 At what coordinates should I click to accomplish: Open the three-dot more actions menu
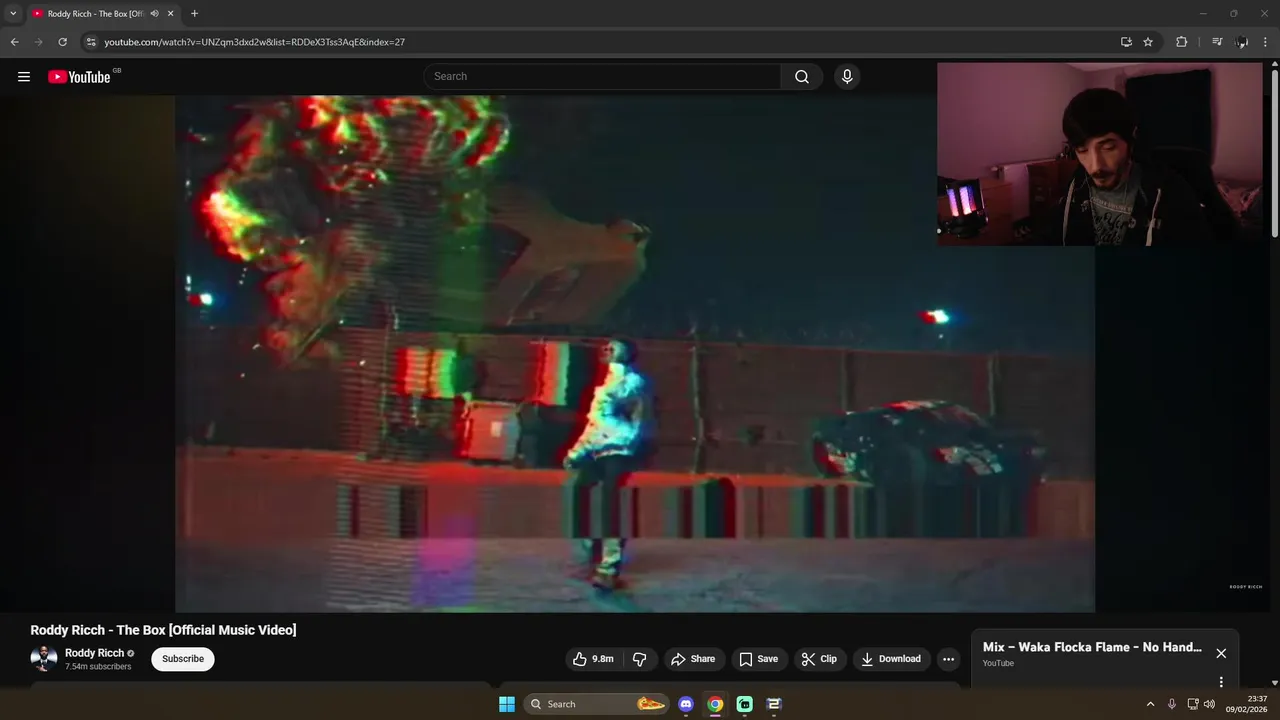pyautogui.click(x=948, y=659)
